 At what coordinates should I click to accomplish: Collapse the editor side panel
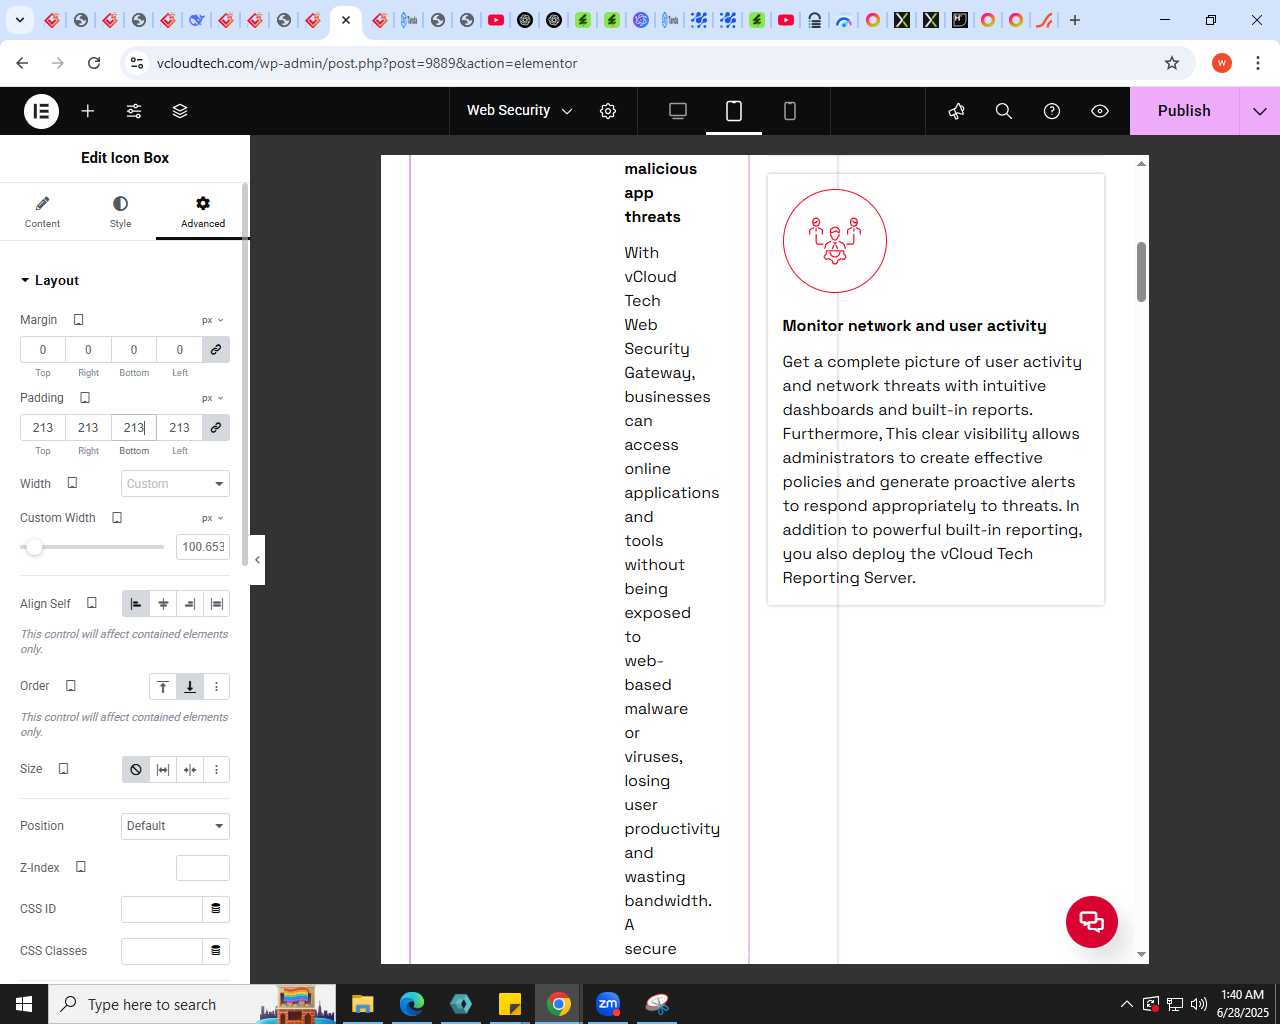tap(257, 560)
